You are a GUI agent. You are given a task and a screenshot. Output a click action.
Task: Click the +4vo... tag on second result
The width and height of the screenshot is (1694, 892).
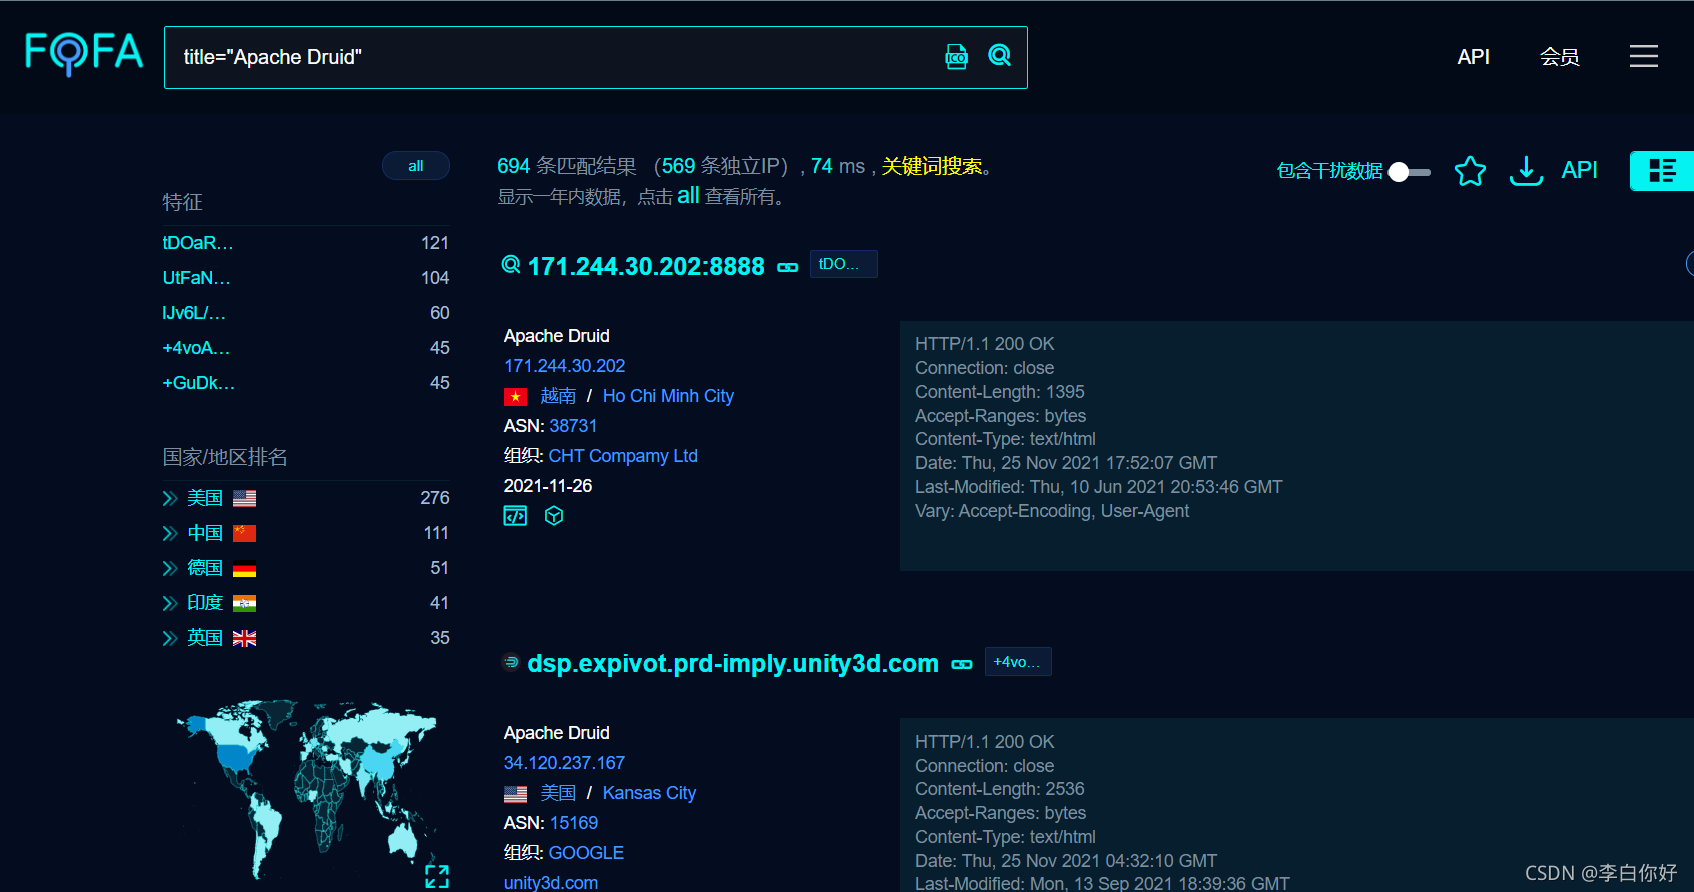click(1018, 662)
